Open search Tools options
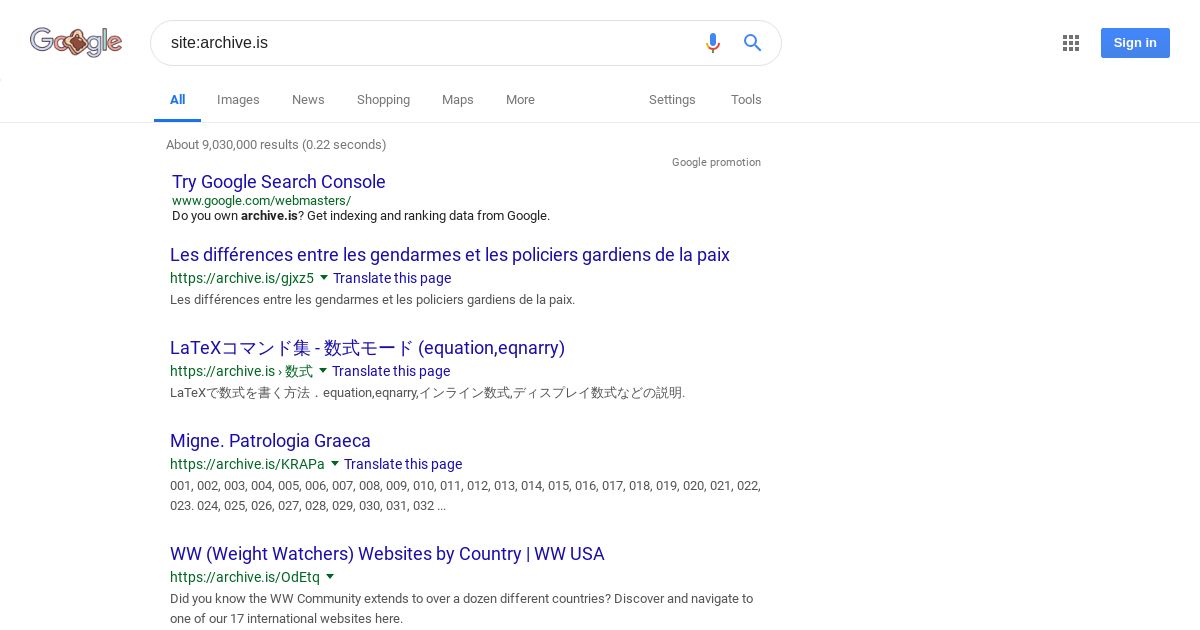This screenshot has height=630, width=1200. (x=746, y=100)
